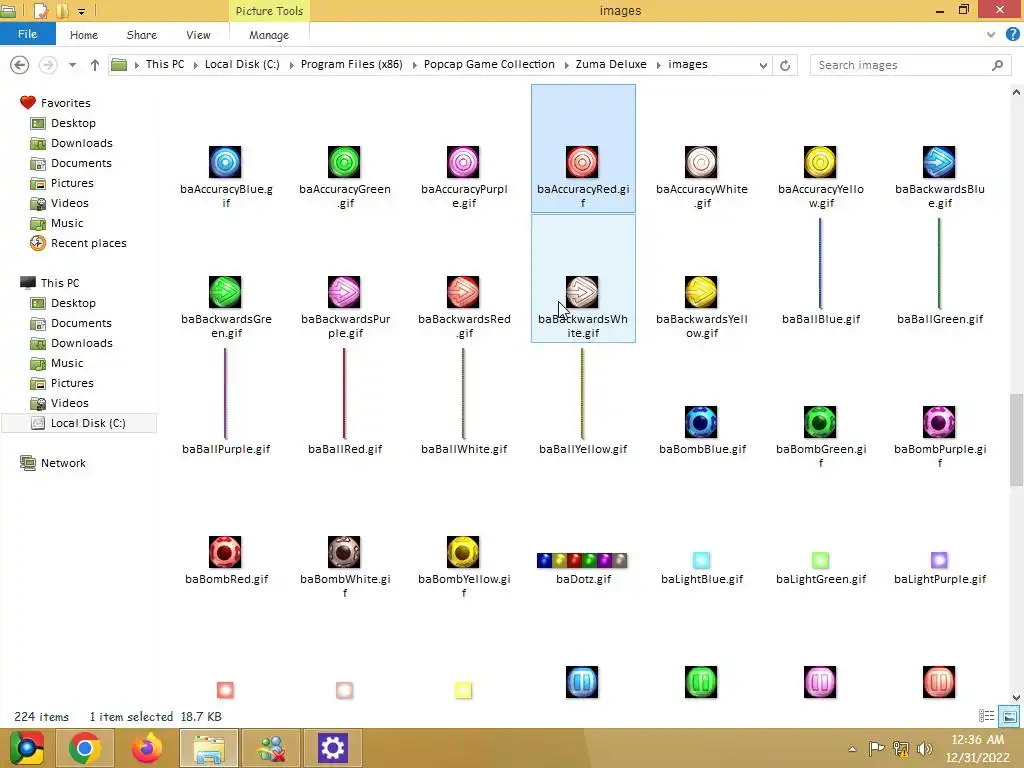1024x768 pixels.
Task: Go up to the Zuma Deluxe folder
Action: pos(95,65)
